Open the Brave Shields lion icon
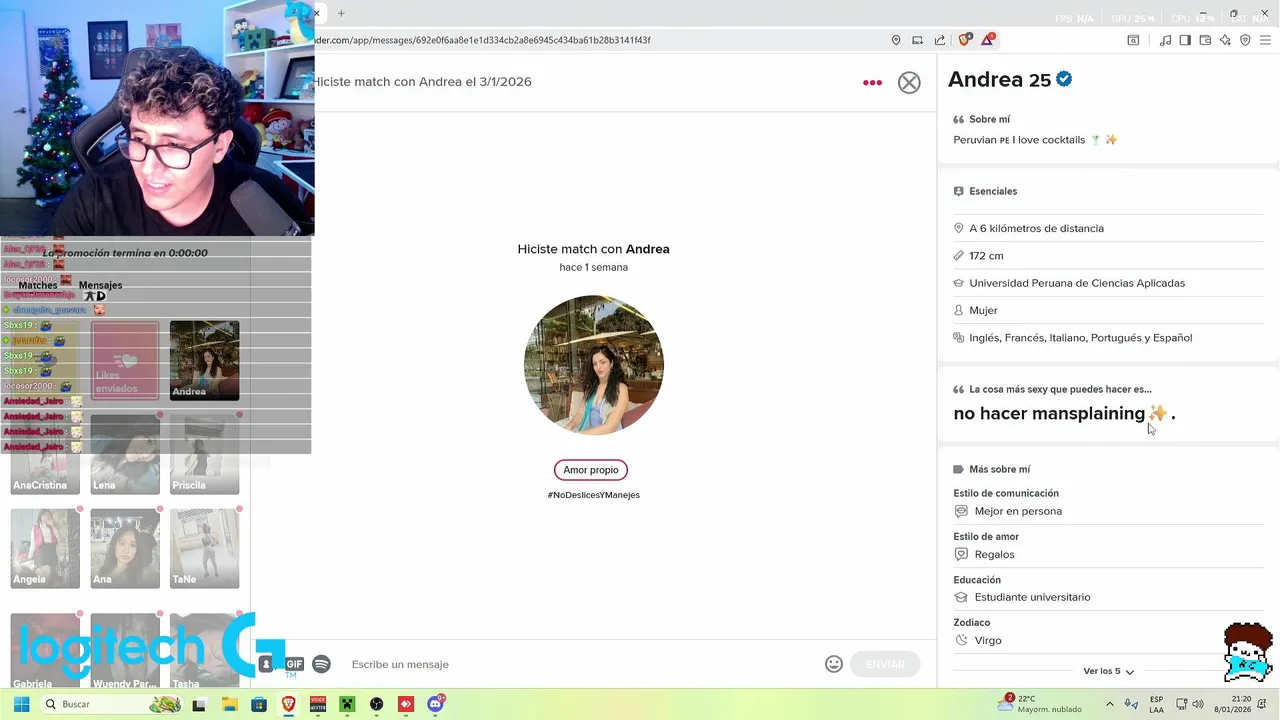Viewport: 1280px width, 720px height. [x=965, y=40]
